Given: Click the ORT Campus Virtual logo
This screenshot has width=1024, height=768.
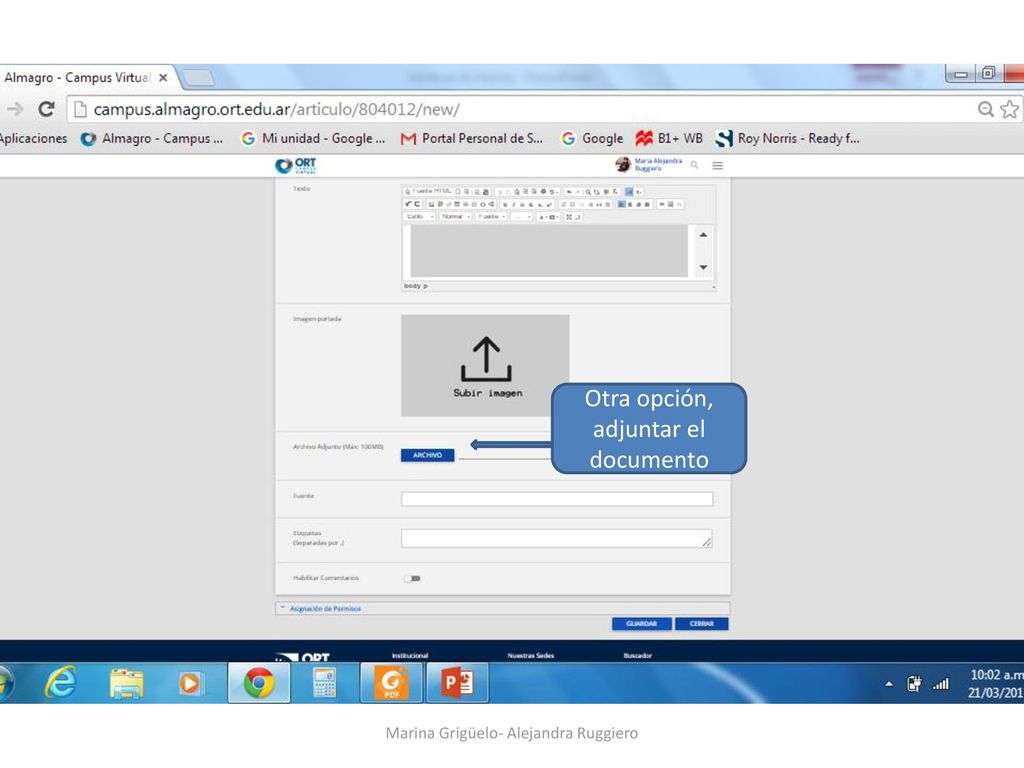Looking at the screenshot, I should (296, 165).
